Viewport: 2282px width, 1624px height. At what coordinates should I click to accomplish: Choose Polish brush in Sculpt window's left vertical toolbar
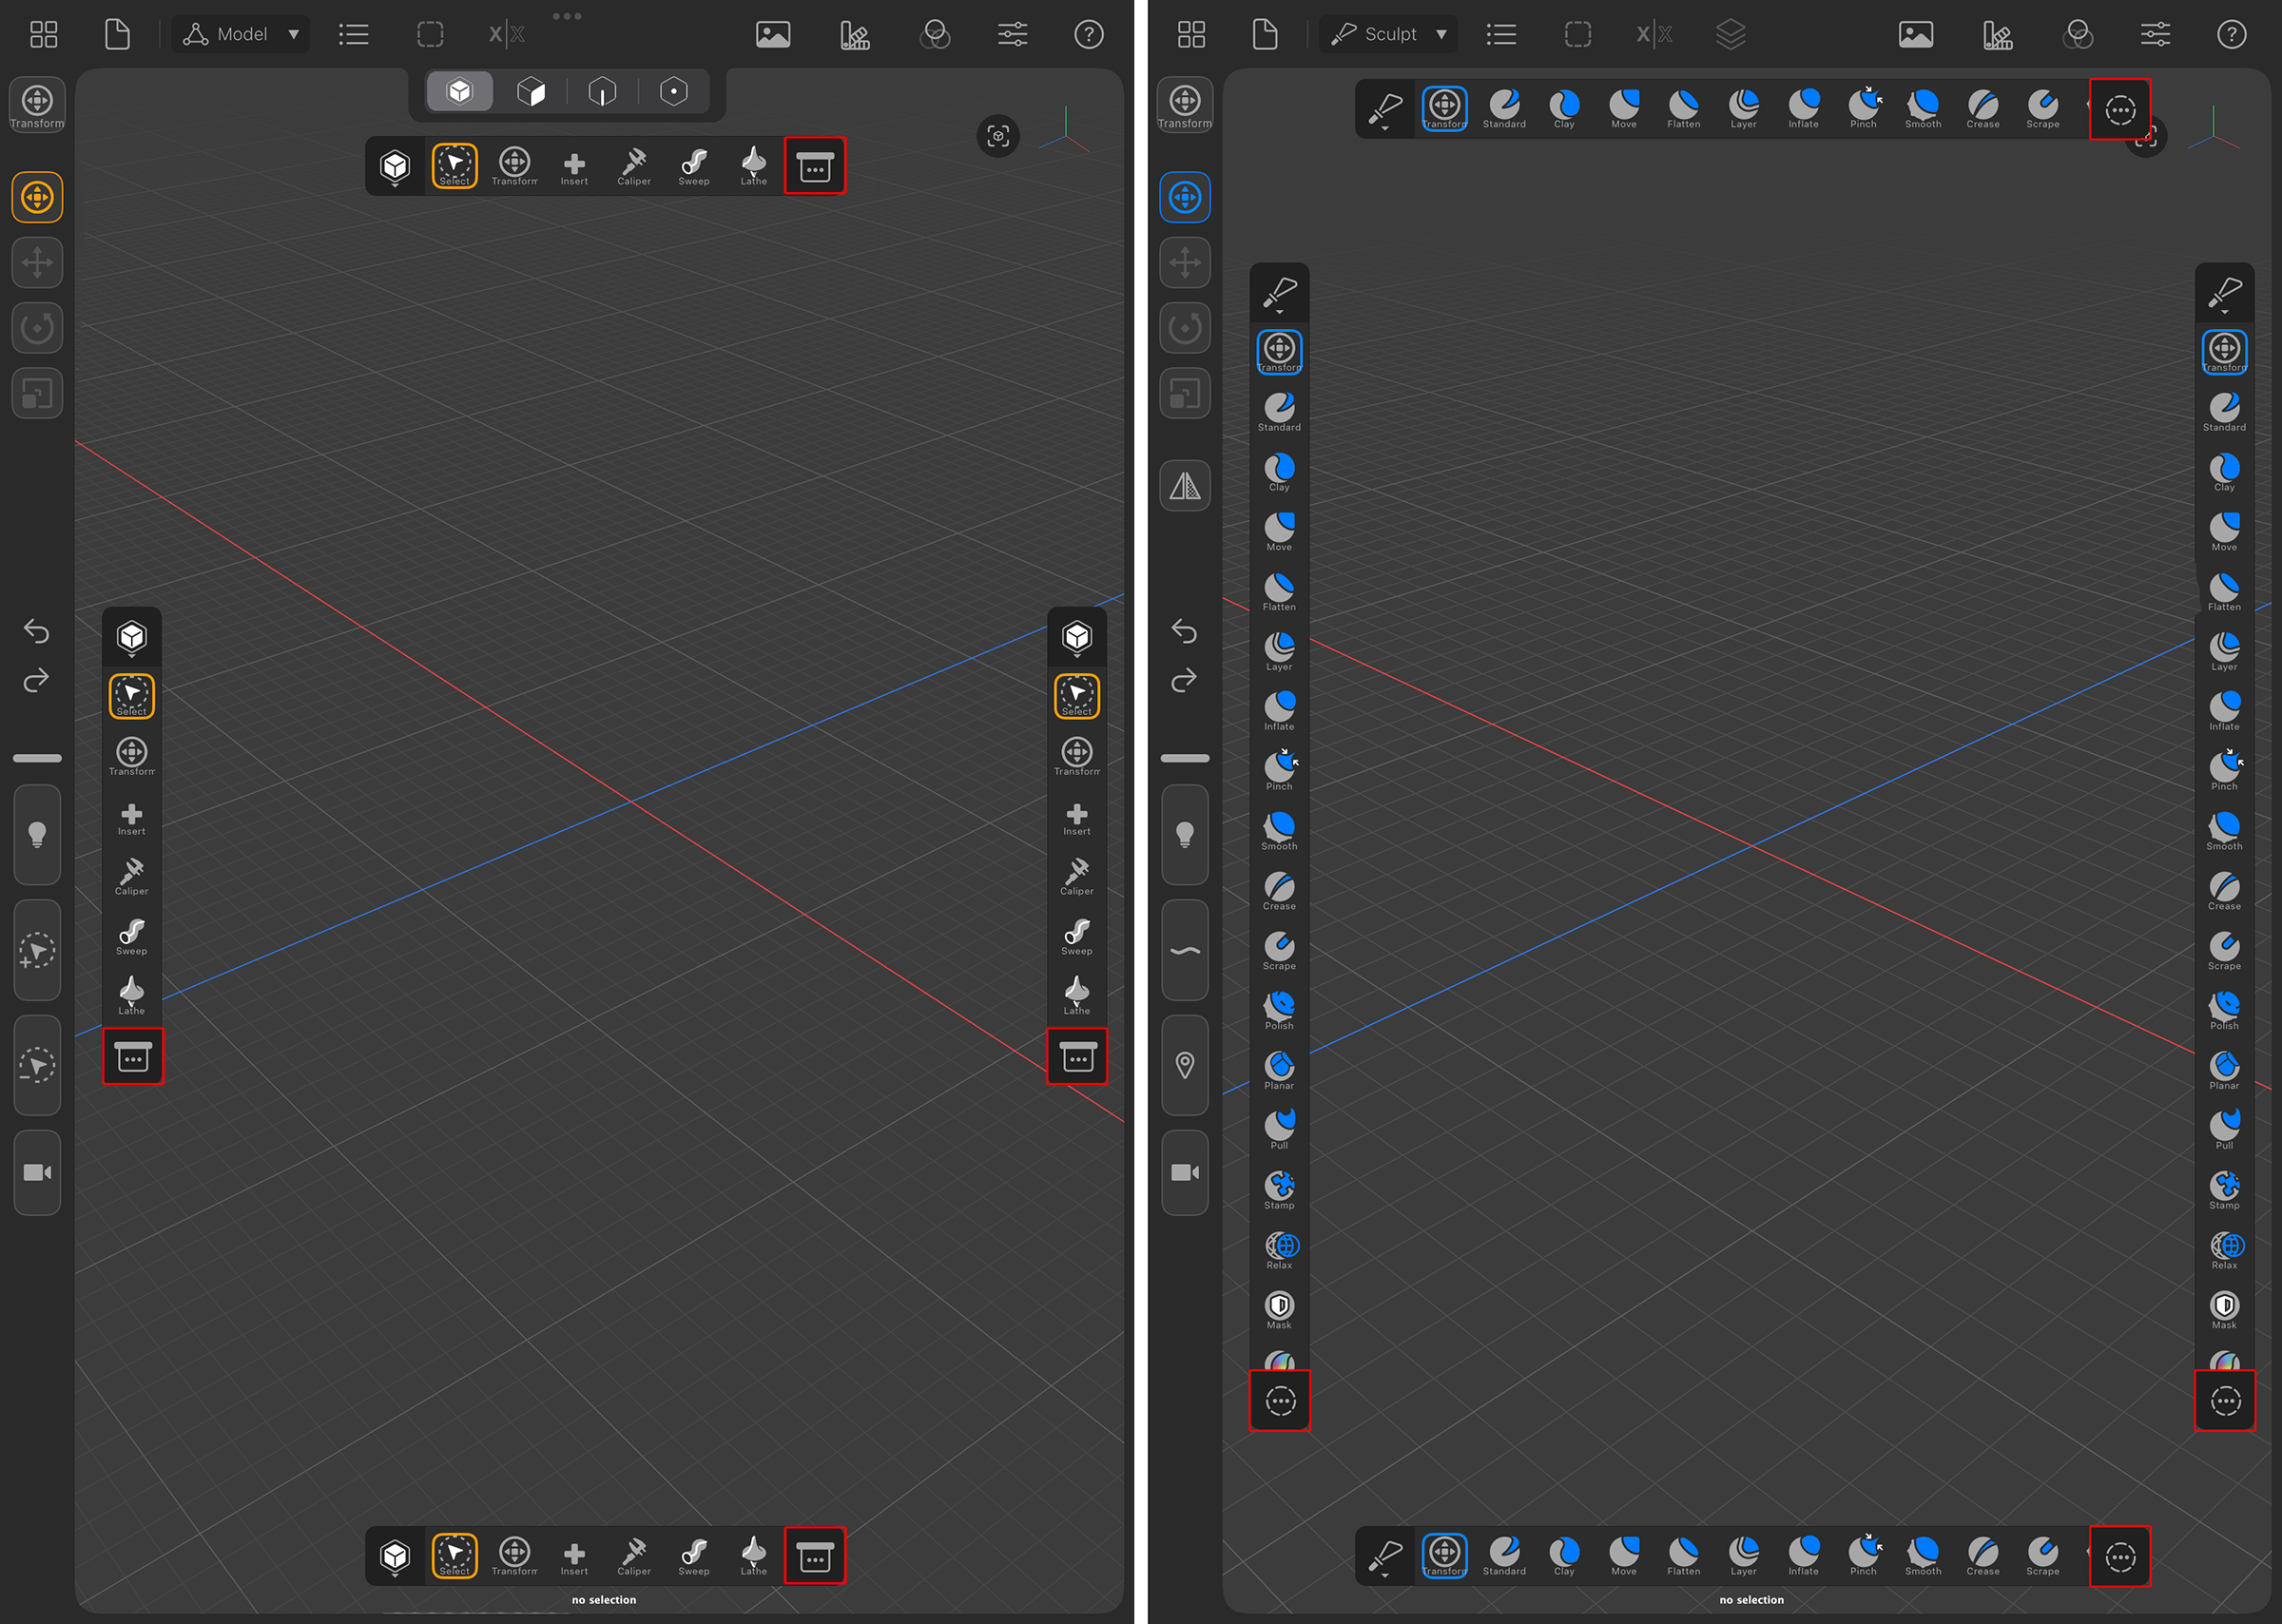click(1279, 1010)
